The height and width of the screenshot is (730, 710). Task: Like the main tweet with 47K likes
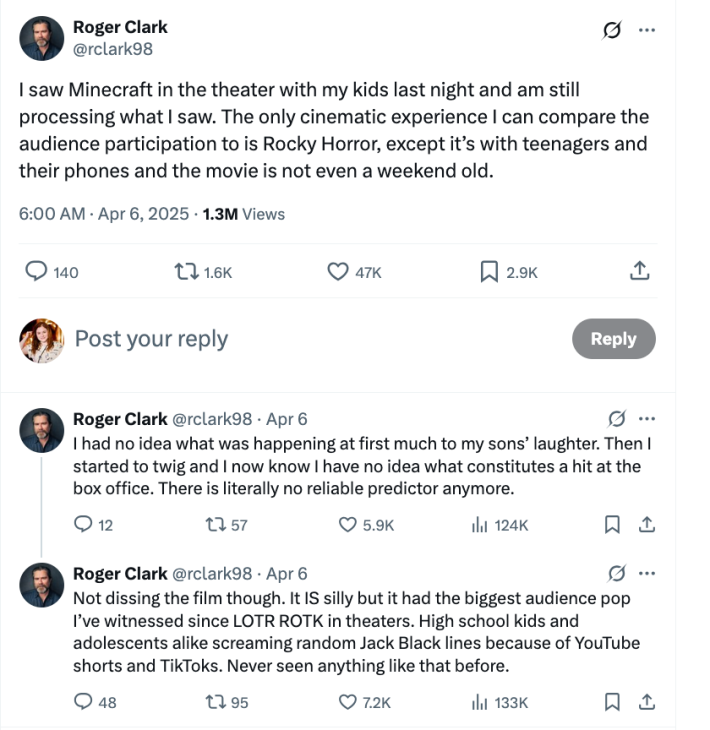tap(340, 271)
